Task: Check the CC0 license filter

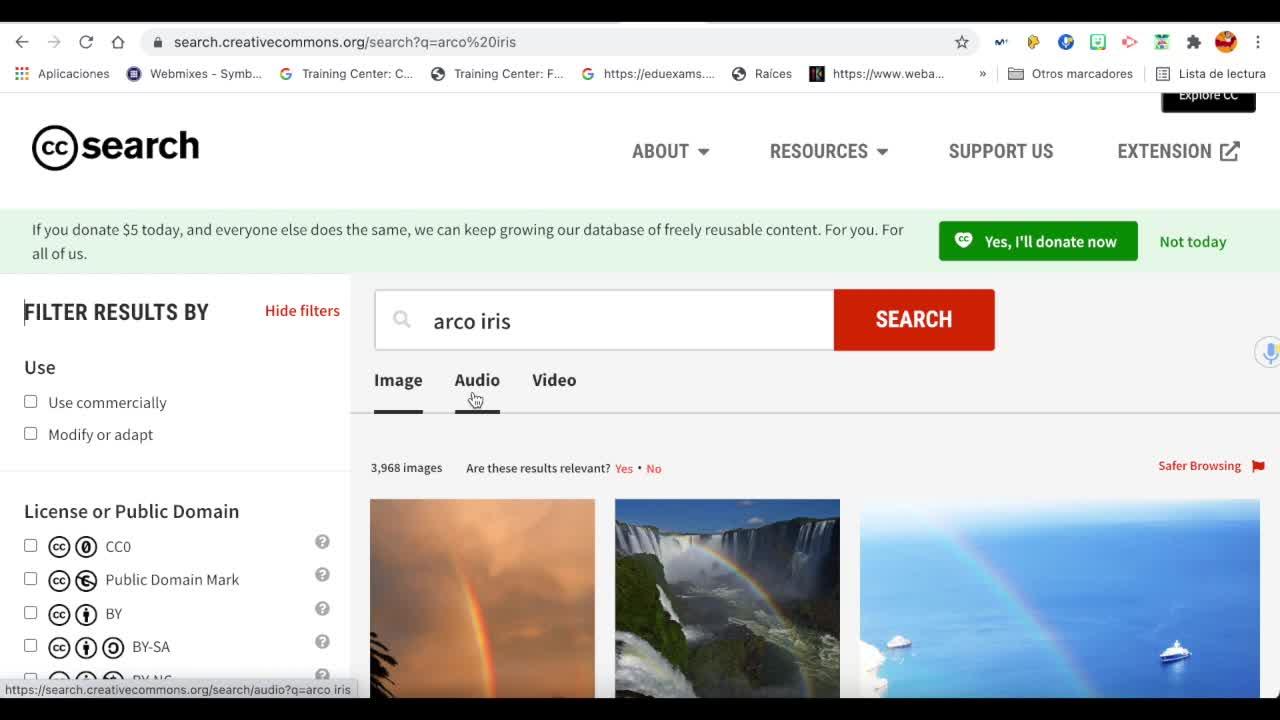Action: 31,546
